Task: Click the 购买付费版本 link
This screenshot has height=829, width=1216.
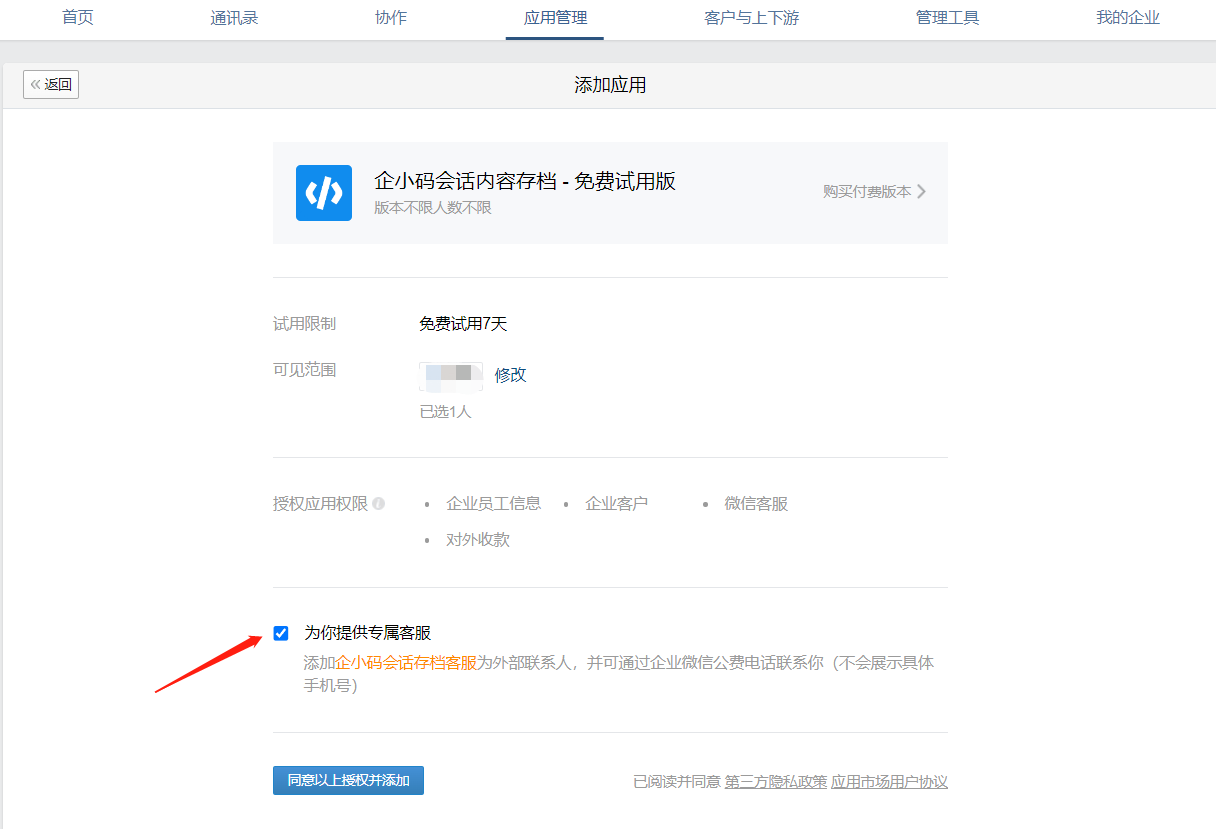Action: [x=867, y=191]
